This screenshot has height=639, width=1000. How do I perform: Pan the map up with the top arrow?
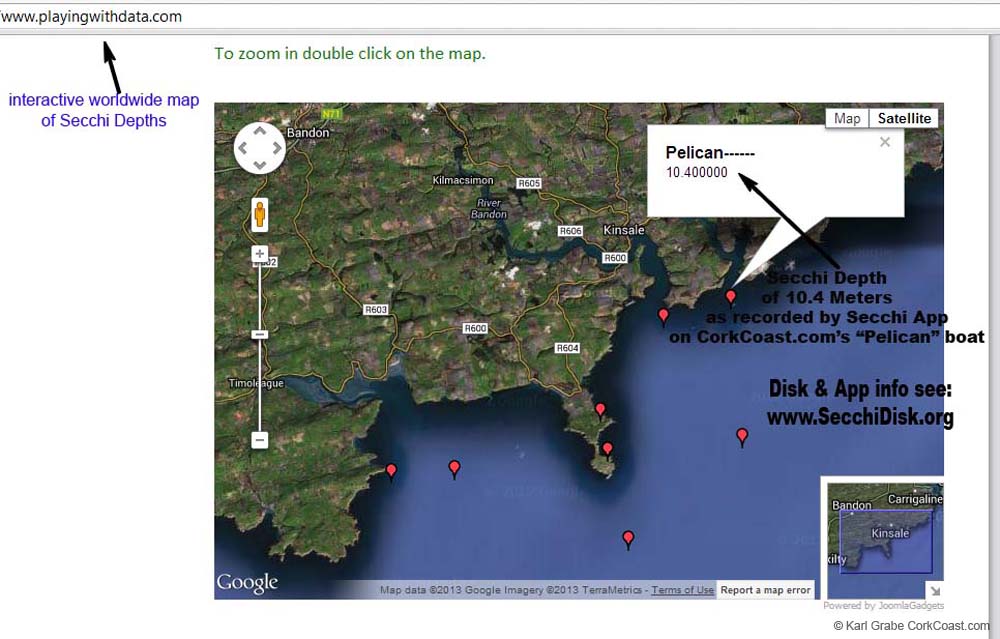click(259, 130)
